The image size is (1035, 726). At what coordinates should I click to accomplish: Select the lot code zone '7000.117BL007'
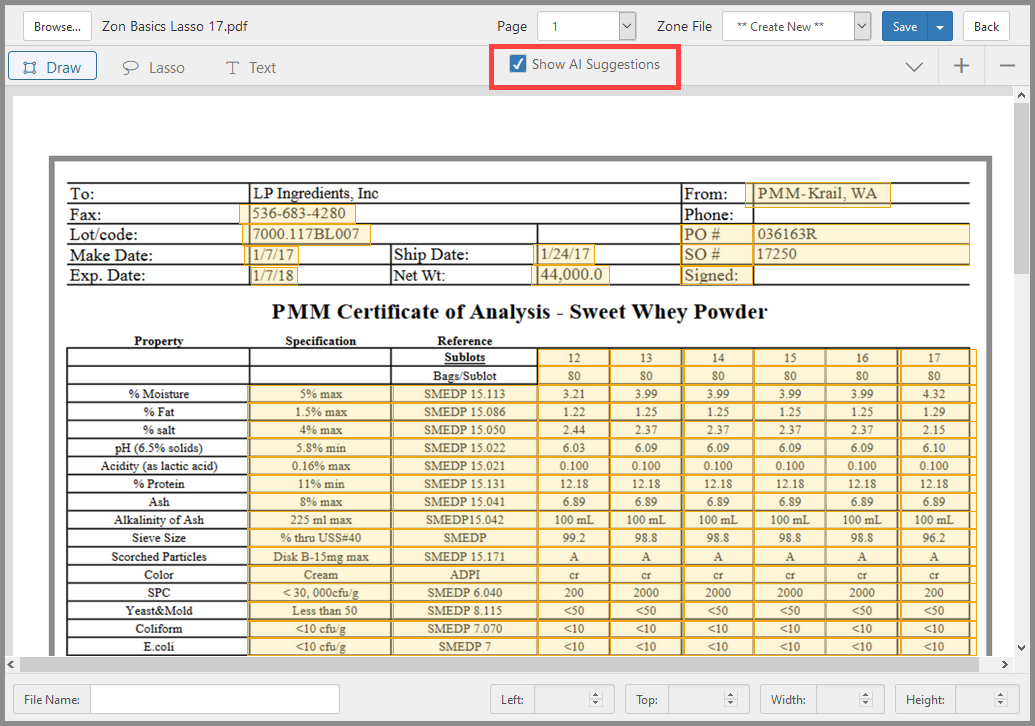(x=306, y=234)
